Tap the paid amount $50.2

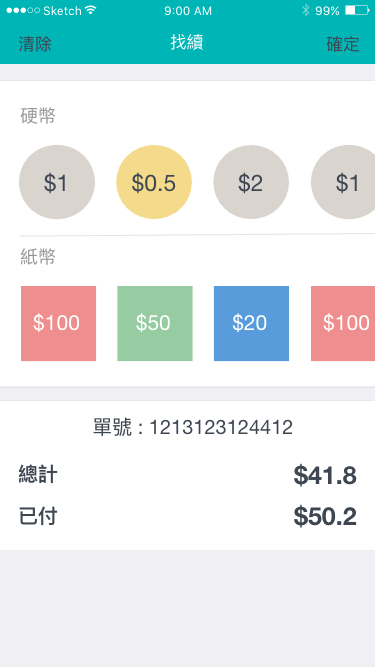(325, 517)
